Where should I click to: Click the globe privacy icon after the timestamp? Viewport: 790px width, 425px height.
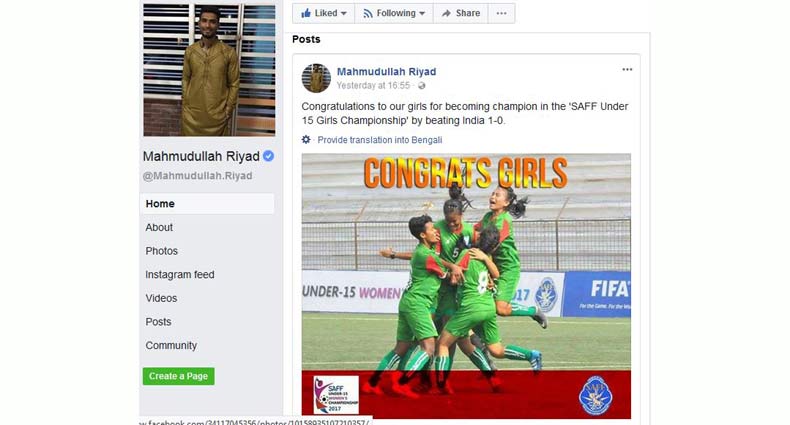coord(422,86)
